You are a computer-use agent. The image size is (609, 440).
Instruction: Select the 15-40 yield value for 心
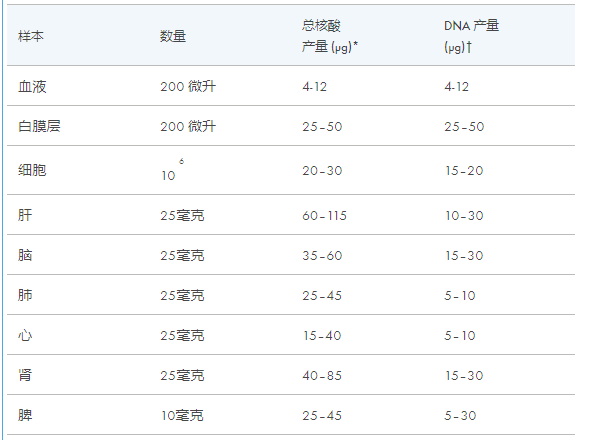(x=322, y=336)
